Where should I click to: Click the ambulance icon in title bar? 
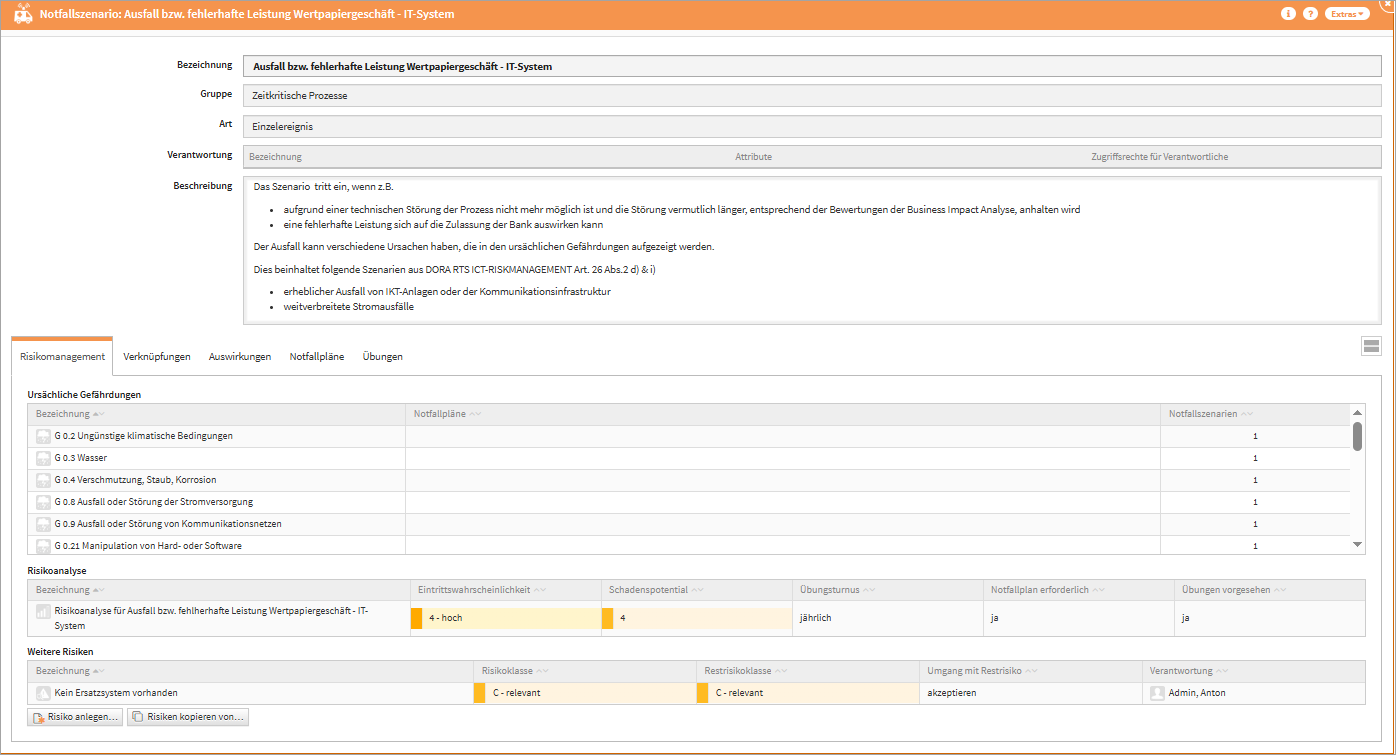point(22,15)
